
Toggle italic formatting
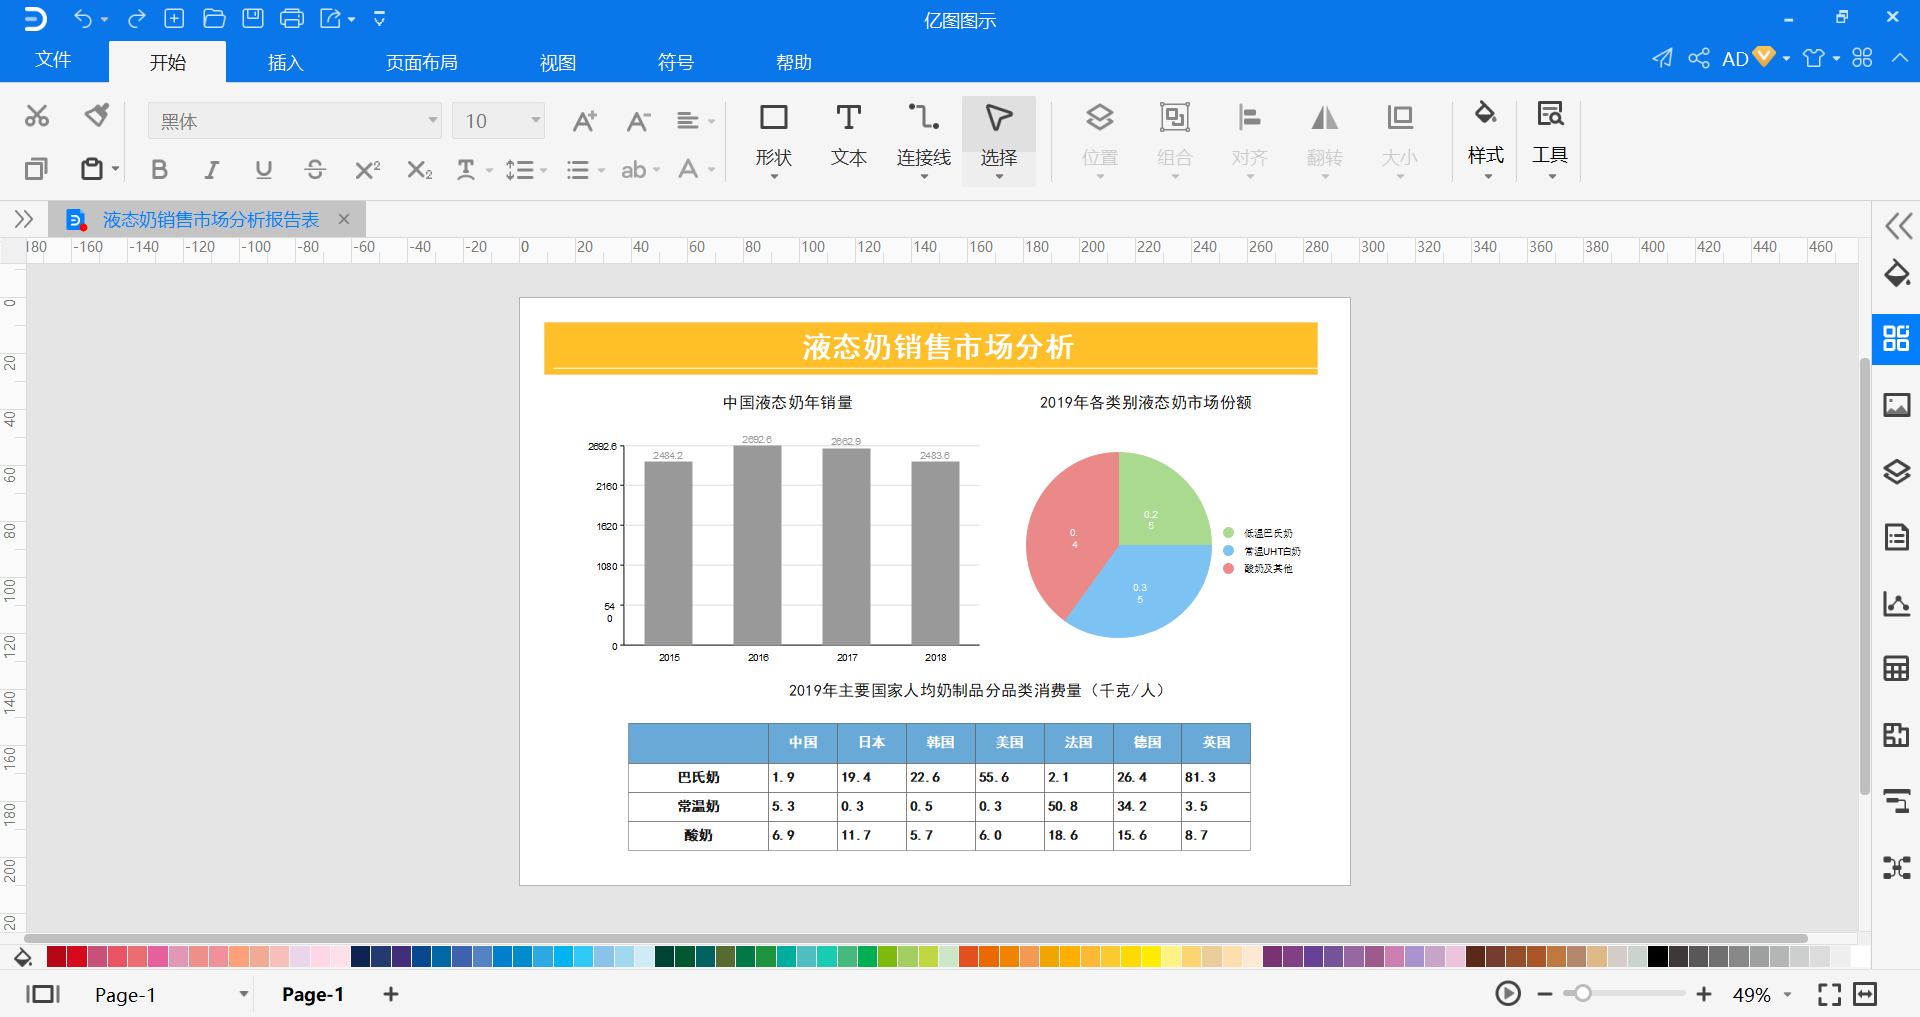coord(211,170)
